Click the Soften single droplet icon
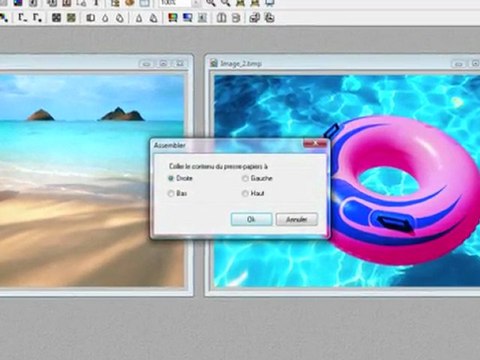This screenshot has height=360, width=480. [105, 18]
